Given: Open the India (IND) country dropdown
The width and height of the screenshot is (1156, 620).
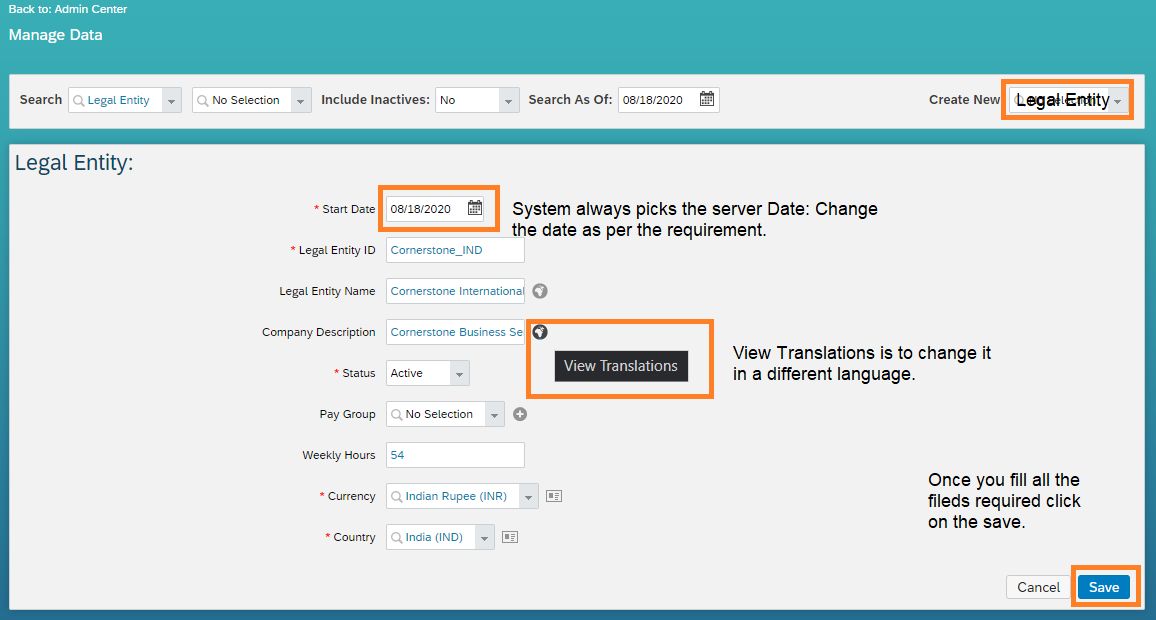Looking at the screenshot, I should tap(484, 536).
